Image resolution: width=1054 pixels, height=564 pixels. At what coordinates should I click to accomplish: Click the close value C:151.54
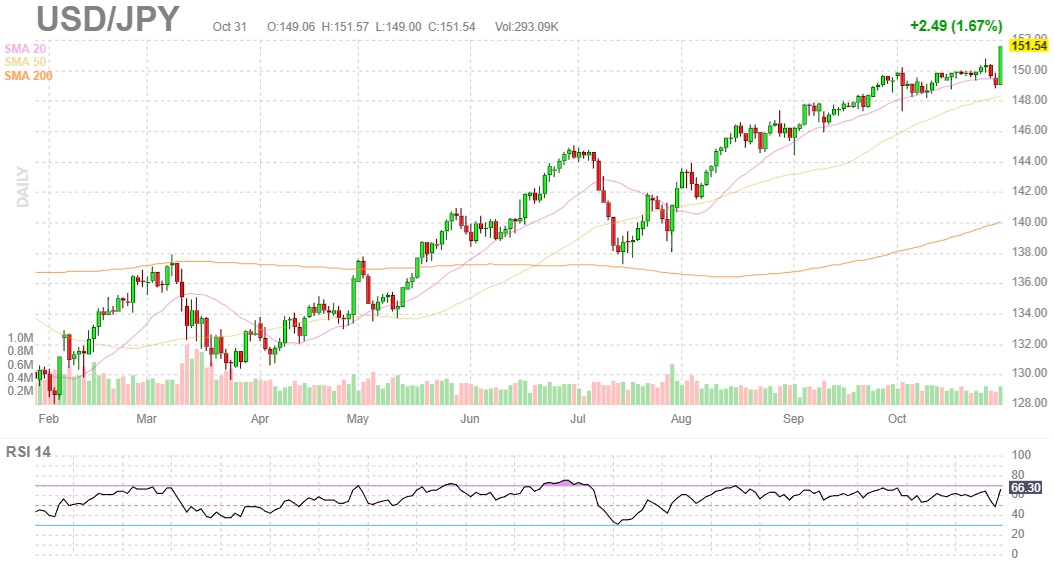452,27
